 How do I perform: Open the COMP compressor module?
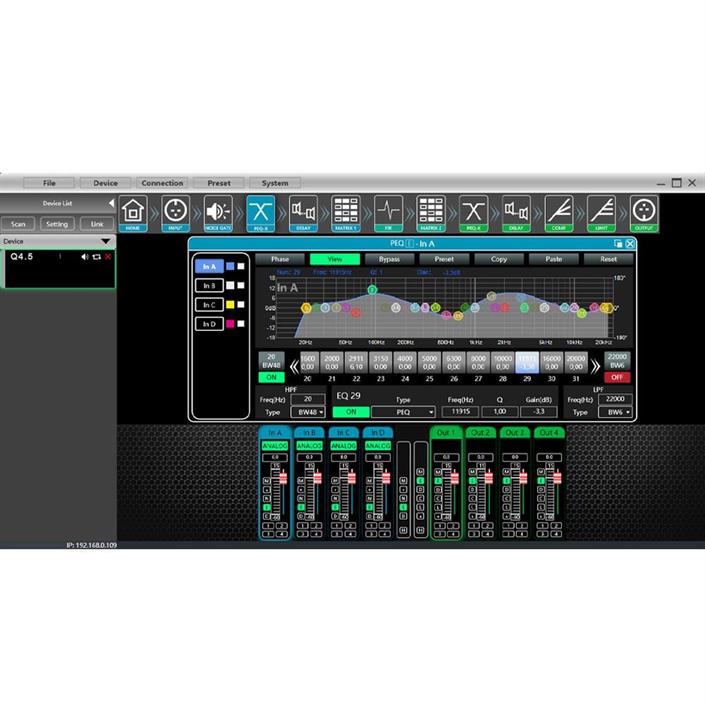[x=558, y=210]
